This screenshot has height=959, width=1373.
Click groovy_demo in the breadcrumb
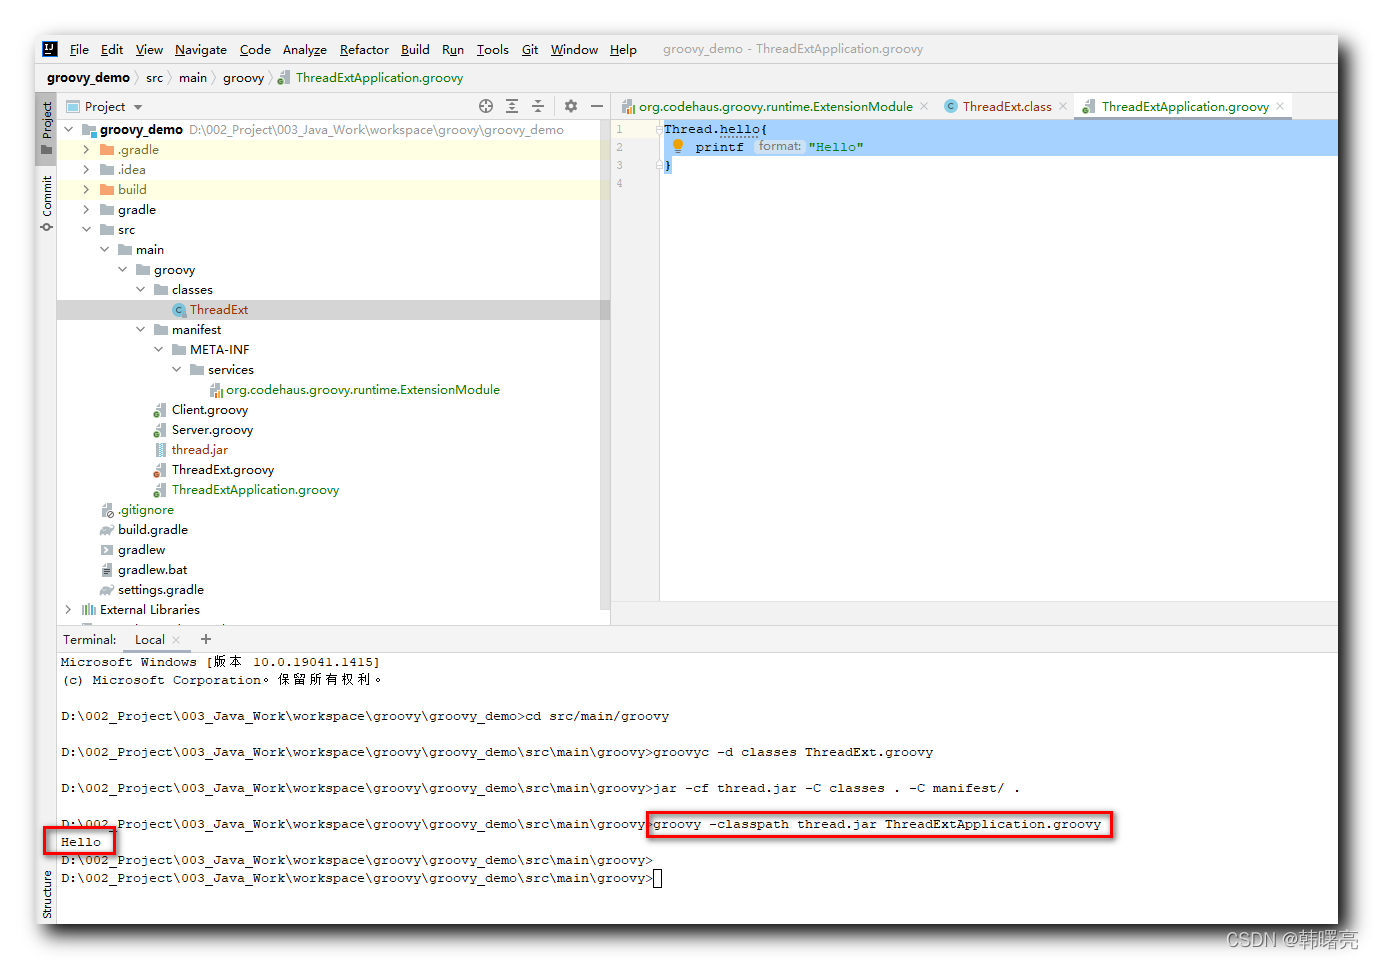(88, 77)
